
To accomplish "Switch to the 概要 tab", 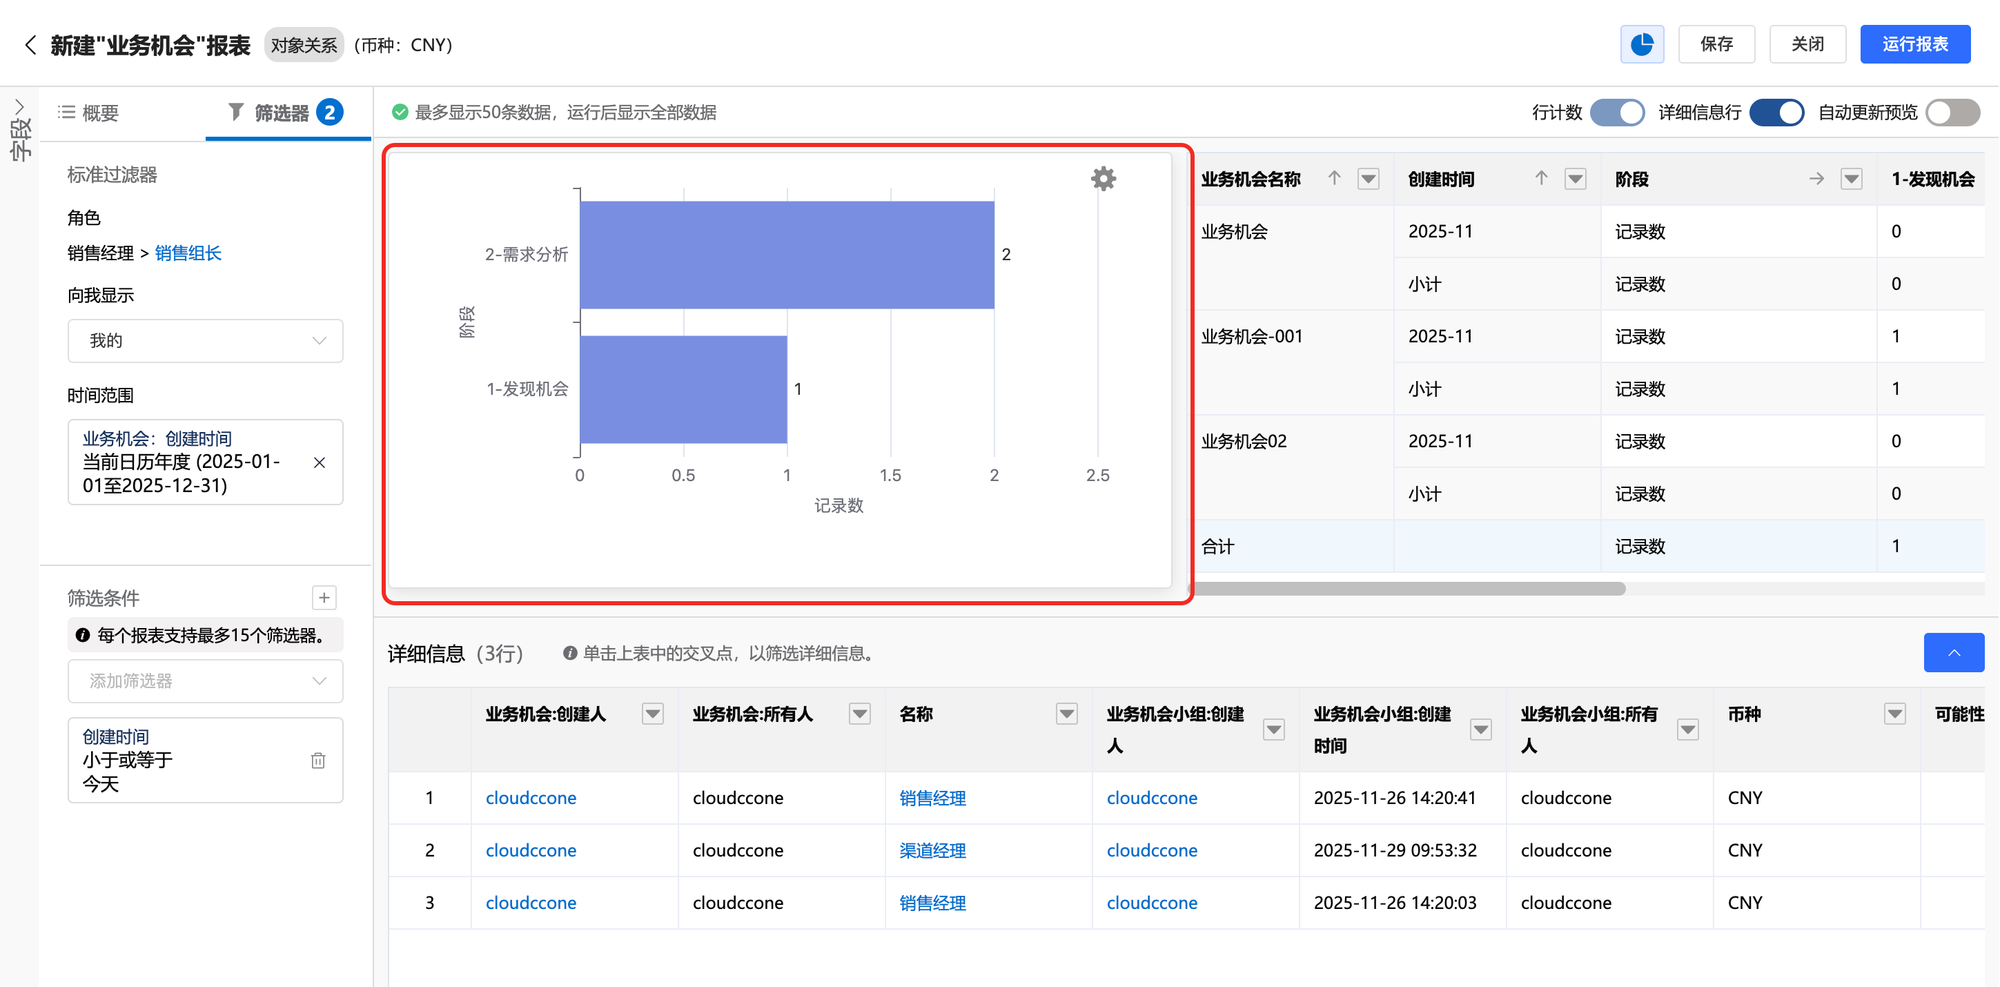I will (89, 113).
